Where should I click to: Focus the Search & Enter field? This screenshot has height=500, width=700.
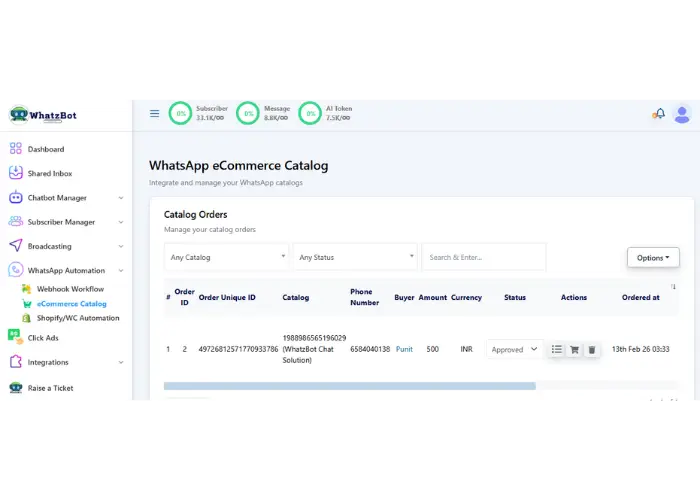click(483, 257)
